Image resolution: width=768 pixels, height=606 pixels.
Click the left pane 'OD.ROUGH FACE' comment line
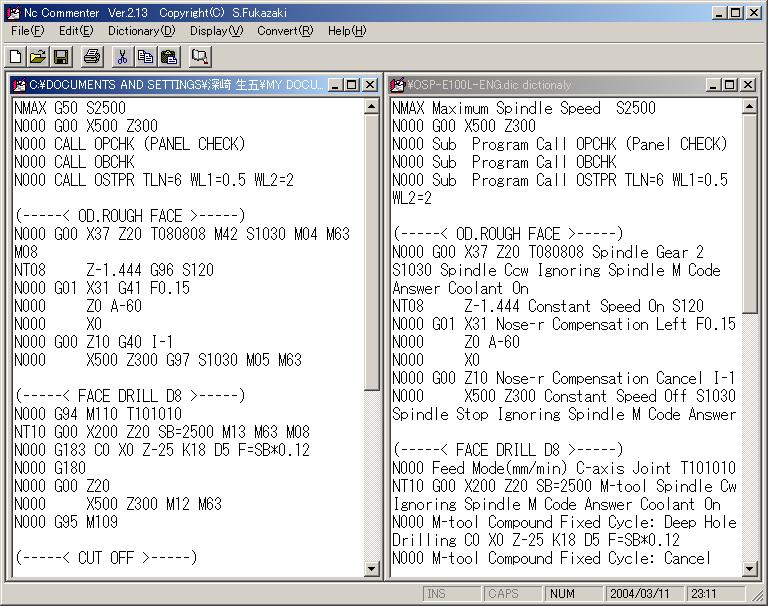point(130,216)
